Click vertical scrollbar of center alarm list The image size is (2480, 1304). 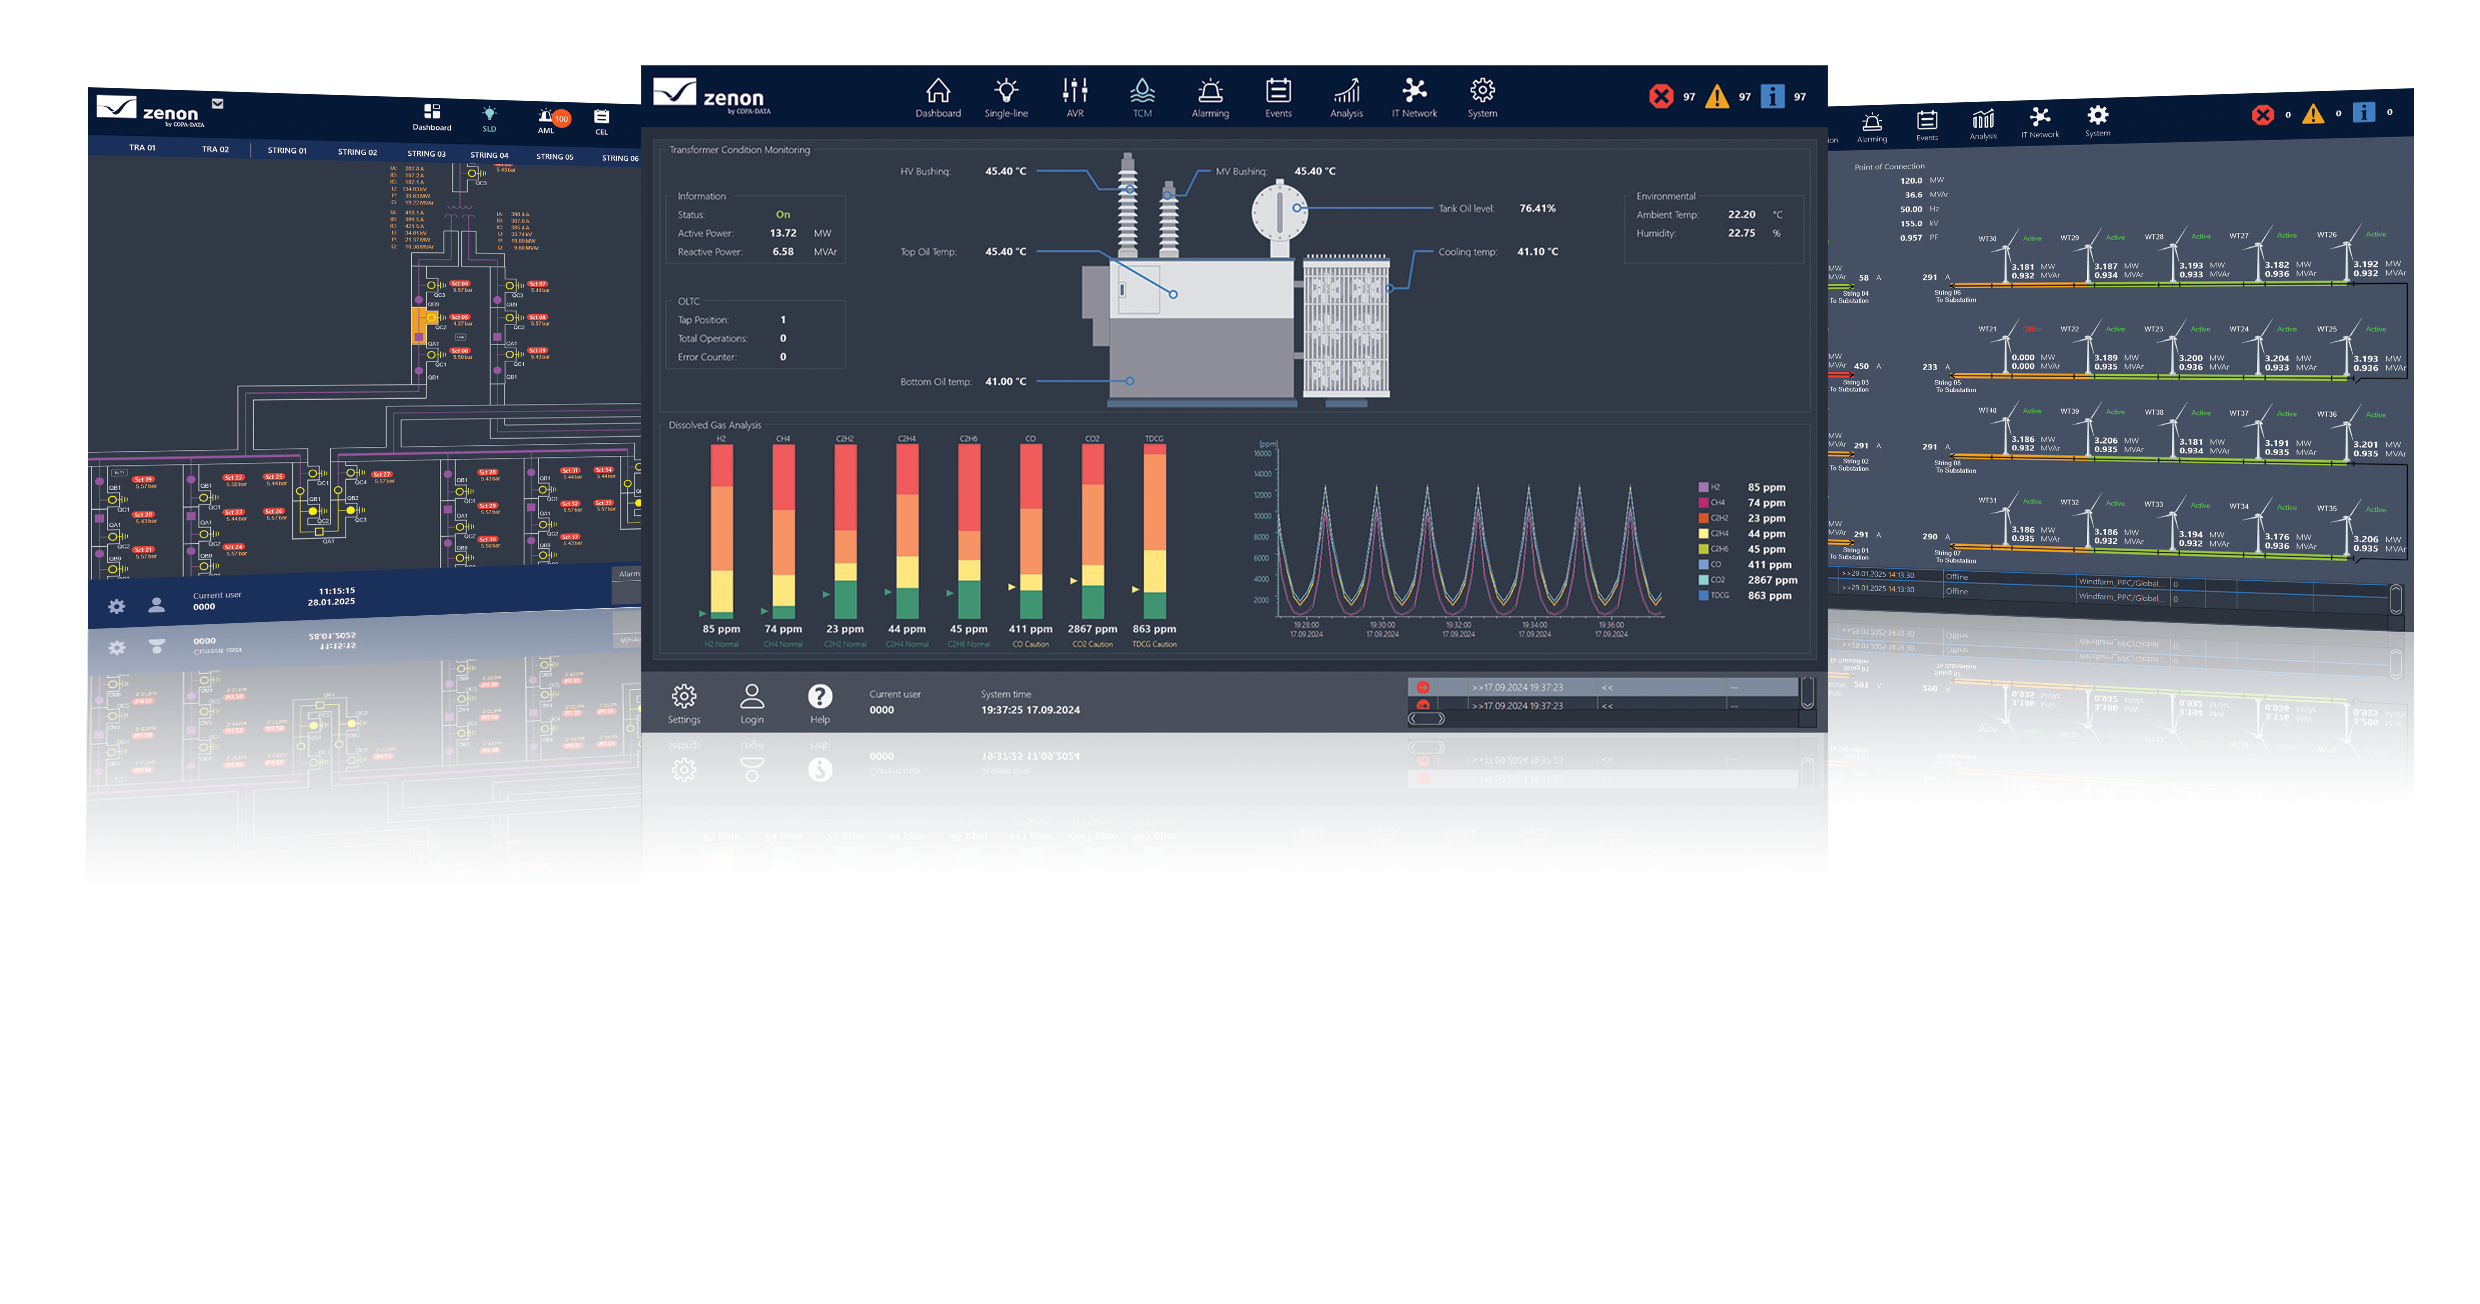point(1807,693)
